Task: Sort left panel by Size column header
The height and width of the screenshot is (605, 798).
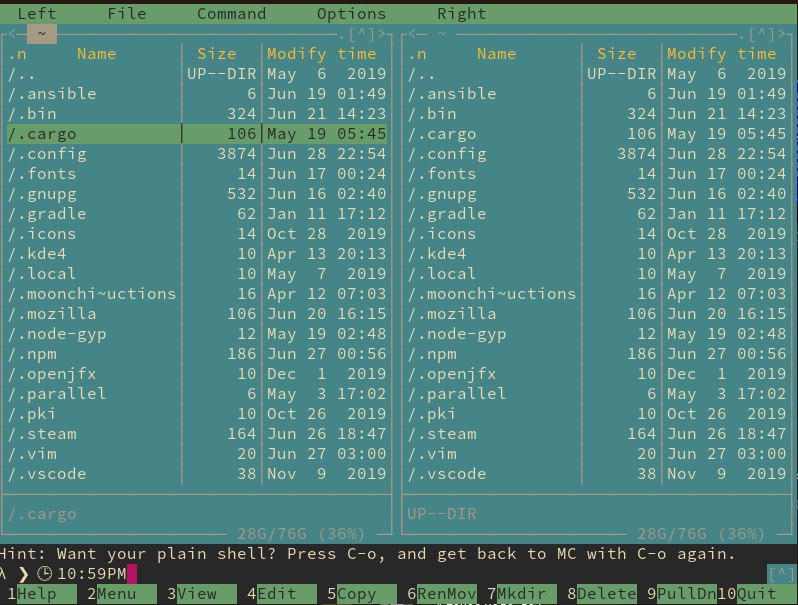Action: pyautogui.click(x=217, y=54)
